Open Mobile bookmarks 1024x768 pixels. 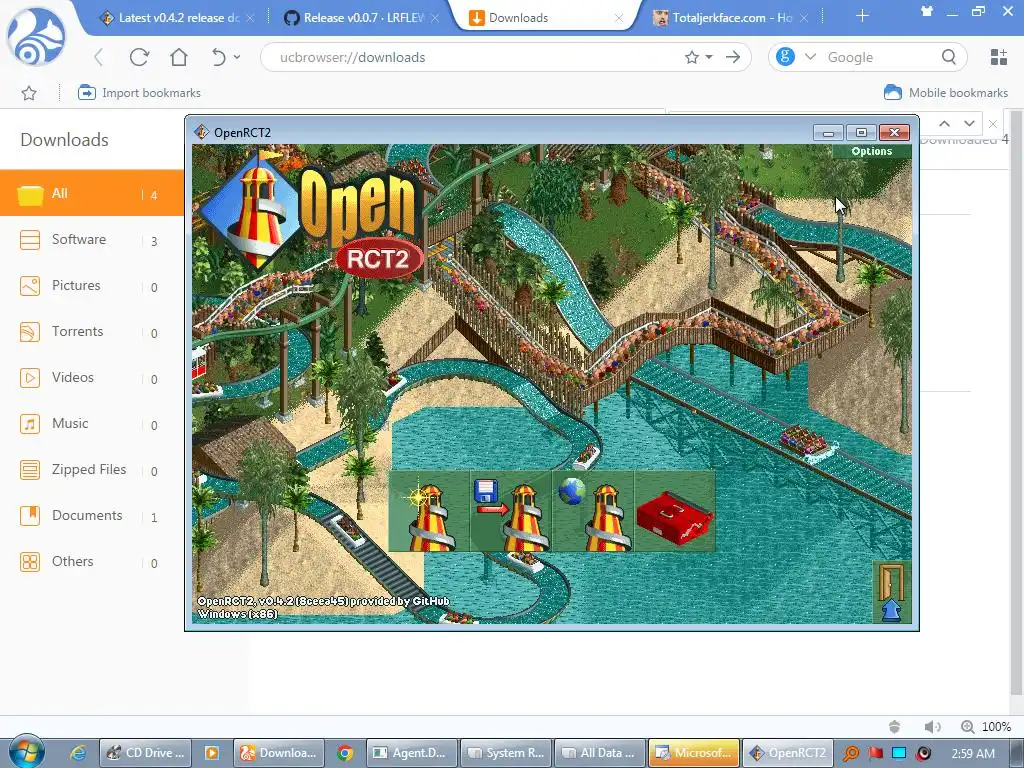pyautogui.click(x=946, y=93)
